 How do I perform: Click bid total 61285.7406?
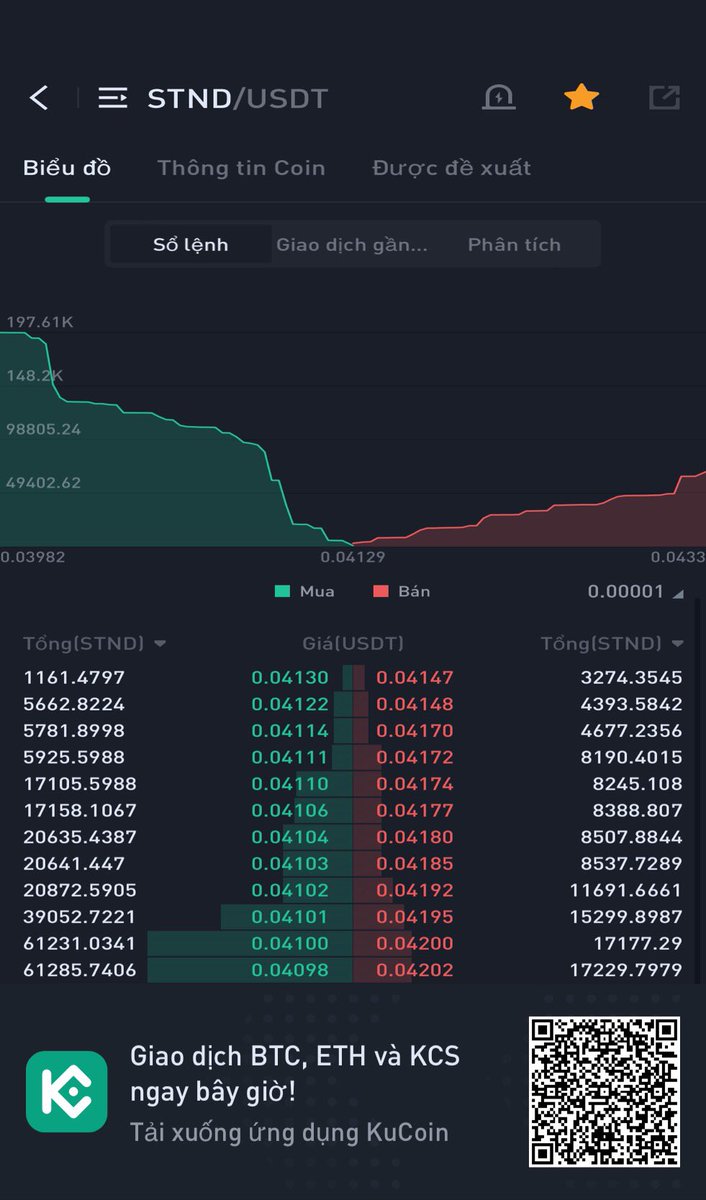pos(79,969)
